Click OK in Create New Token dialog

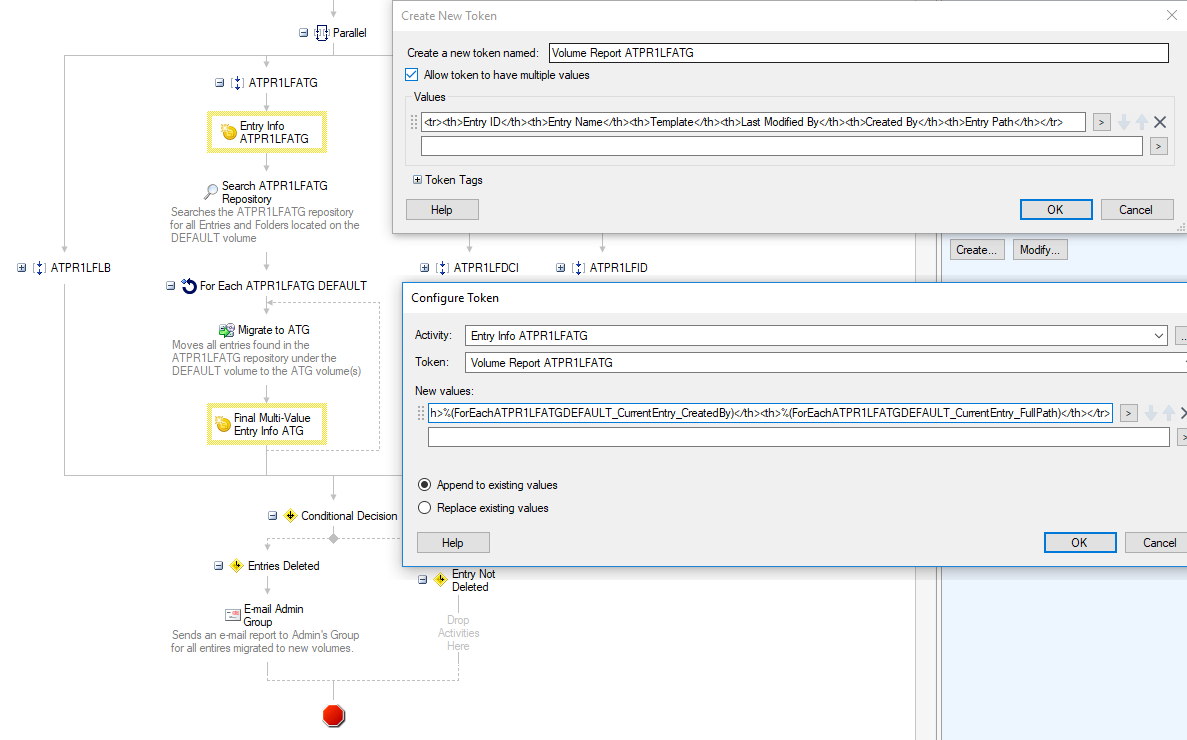1056,210
